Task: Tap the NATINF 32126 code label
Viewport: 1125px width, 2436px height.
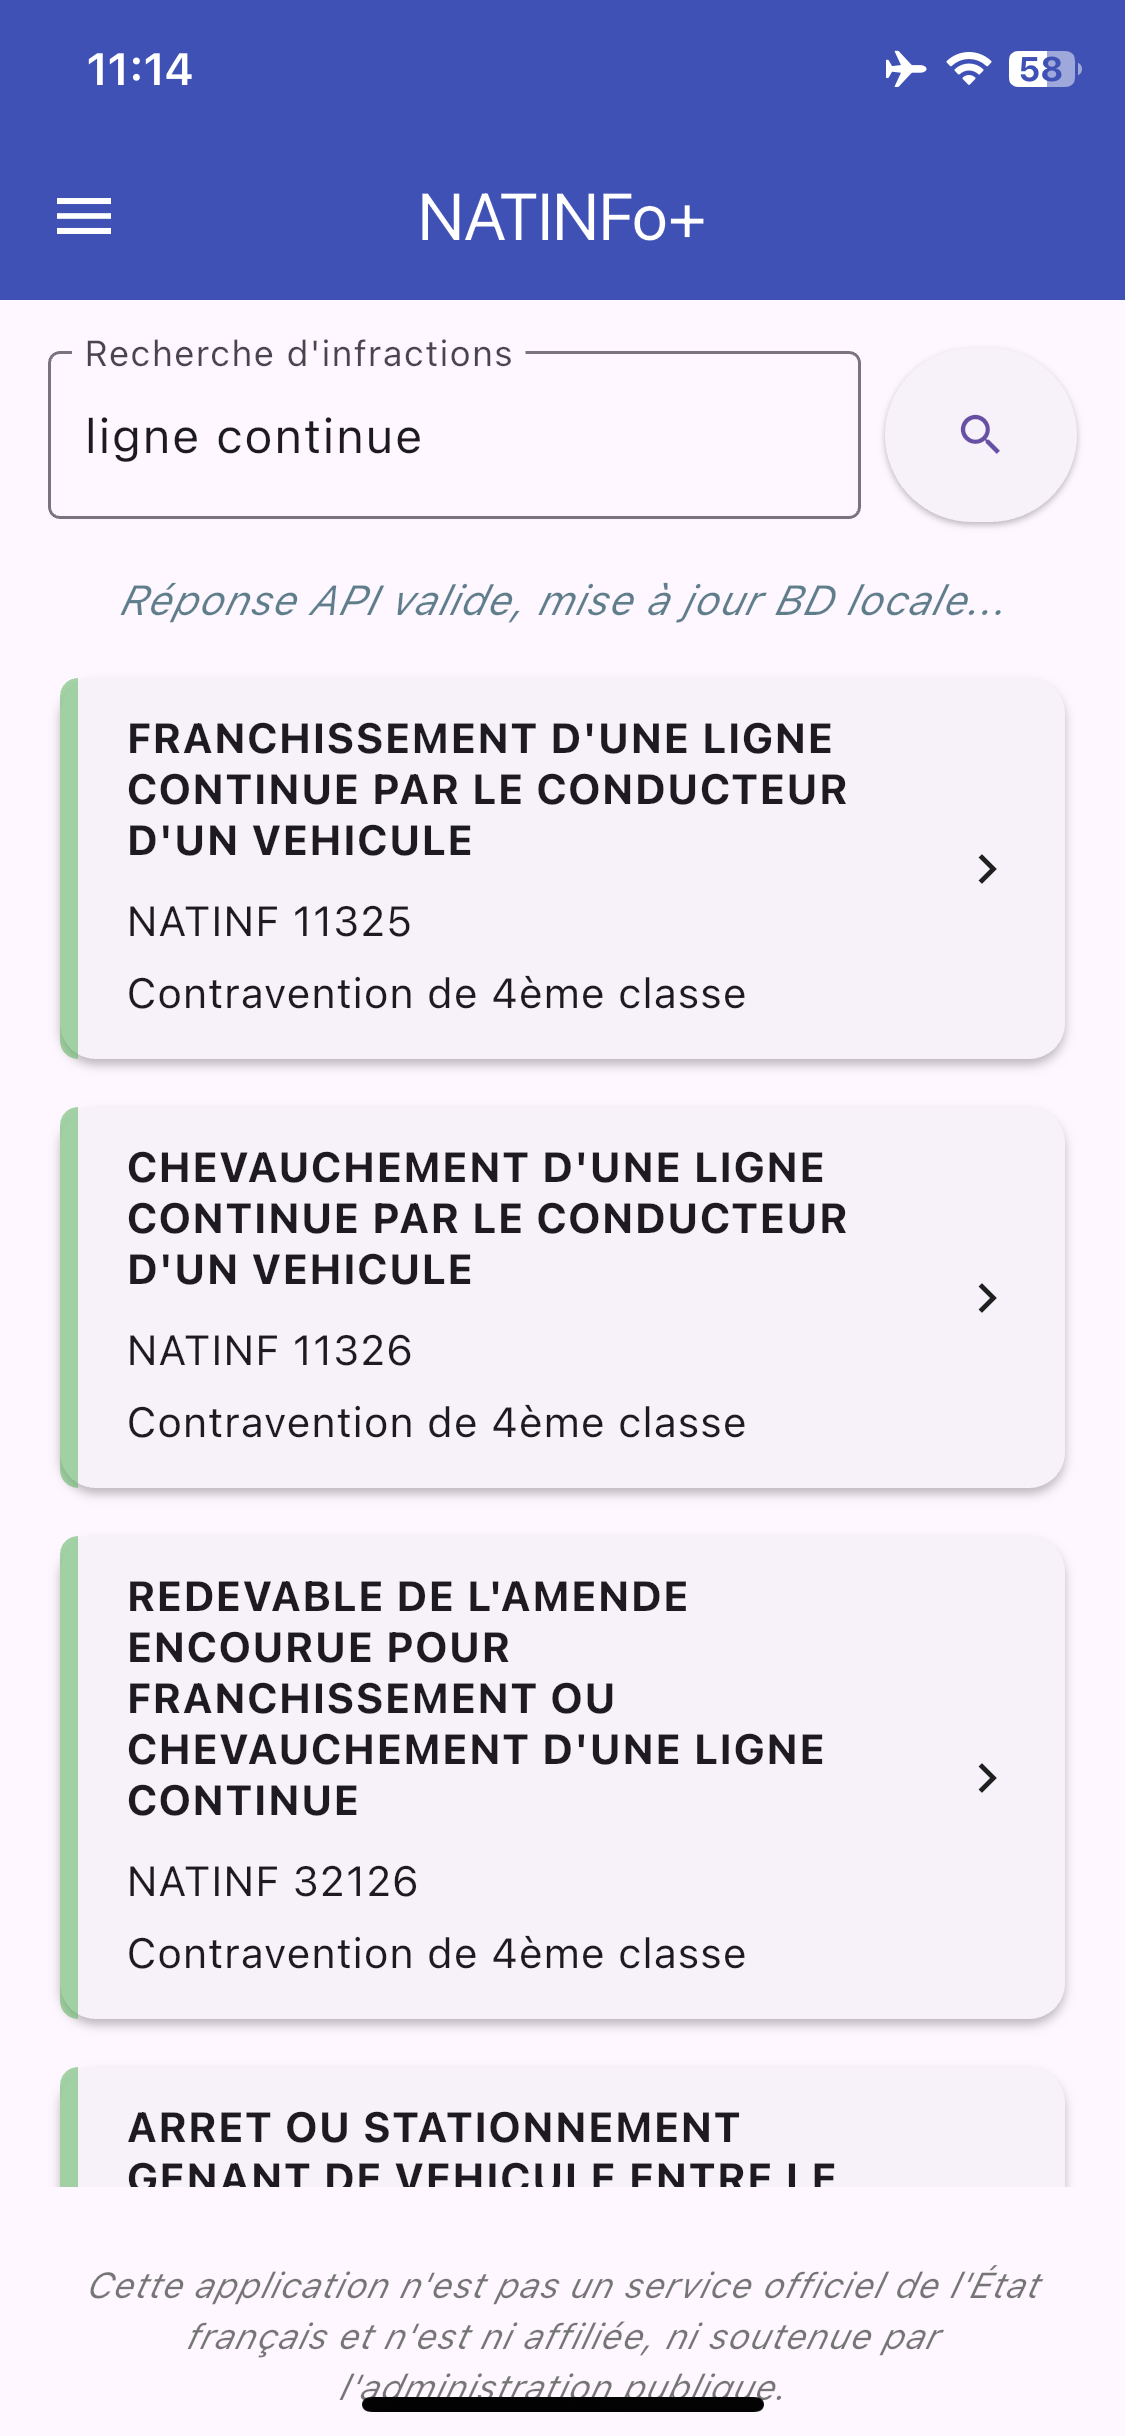Action: point(273,1882)
